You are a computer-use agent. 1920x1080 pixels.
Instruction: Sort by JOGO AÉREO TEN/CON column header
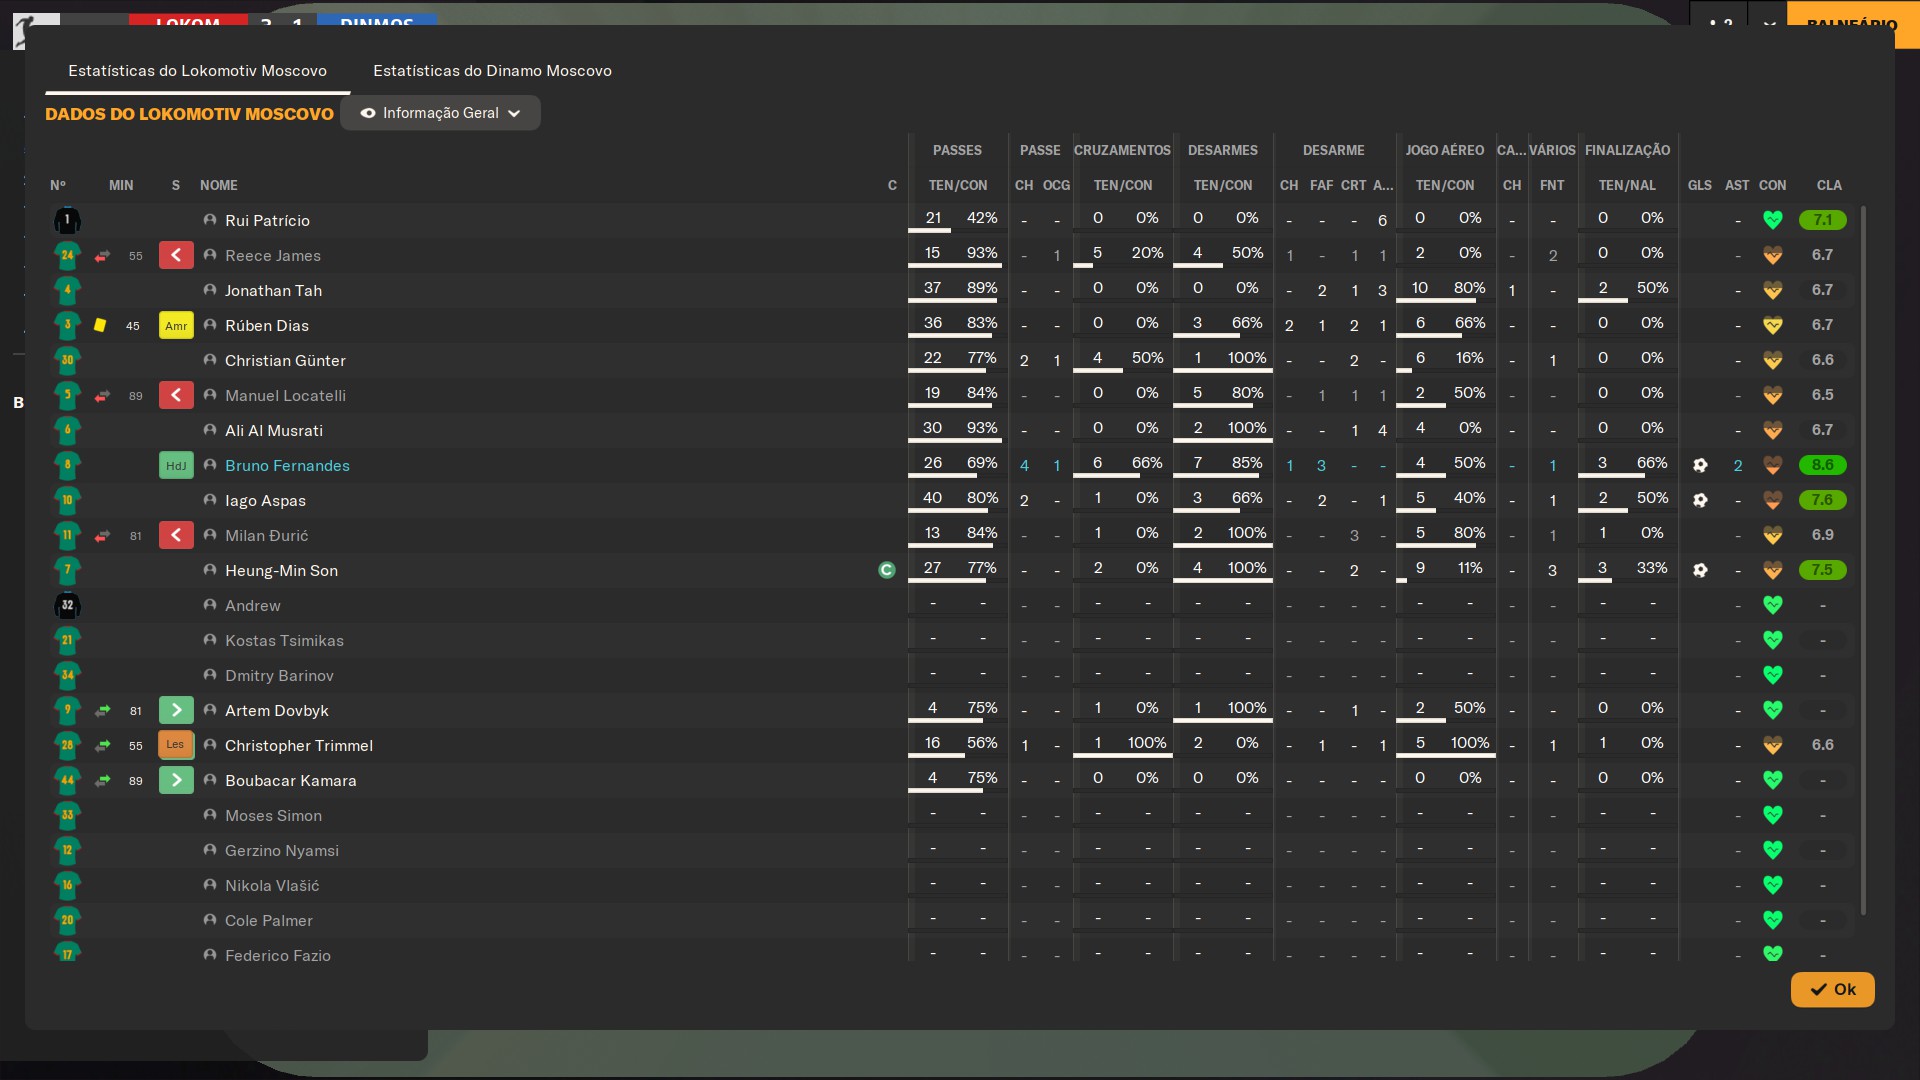click(1445, 185)
